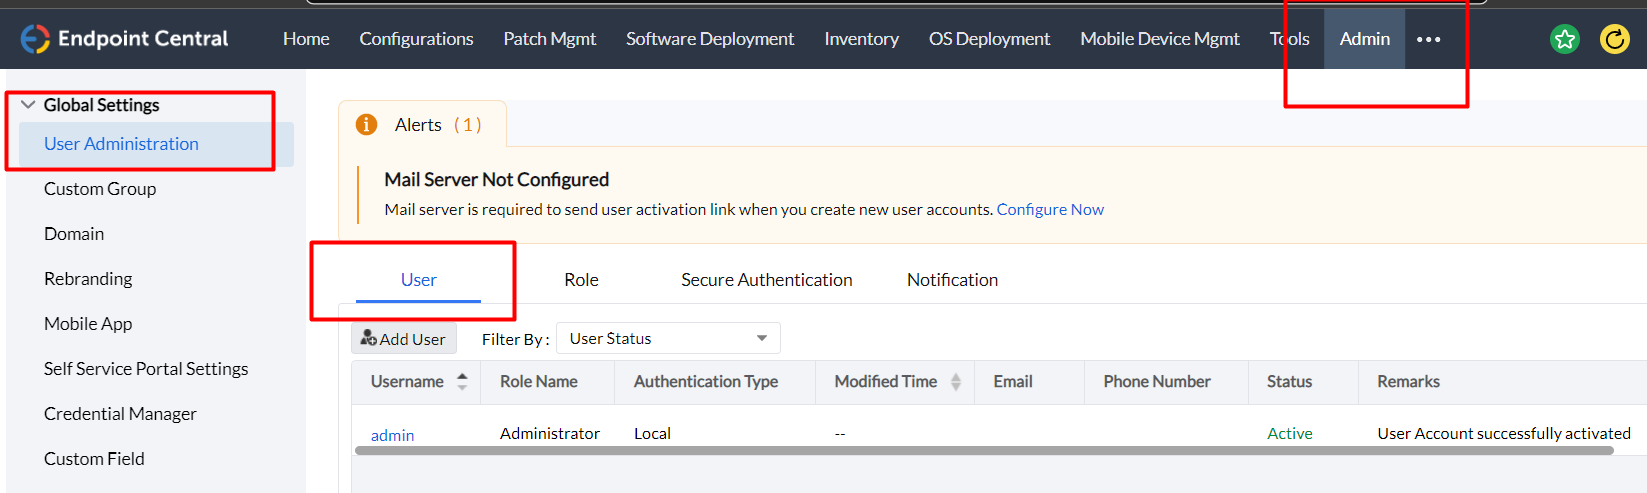1647x493 pixels.
Task: Switch to the Role tab
Action: (x=581, y=280)
